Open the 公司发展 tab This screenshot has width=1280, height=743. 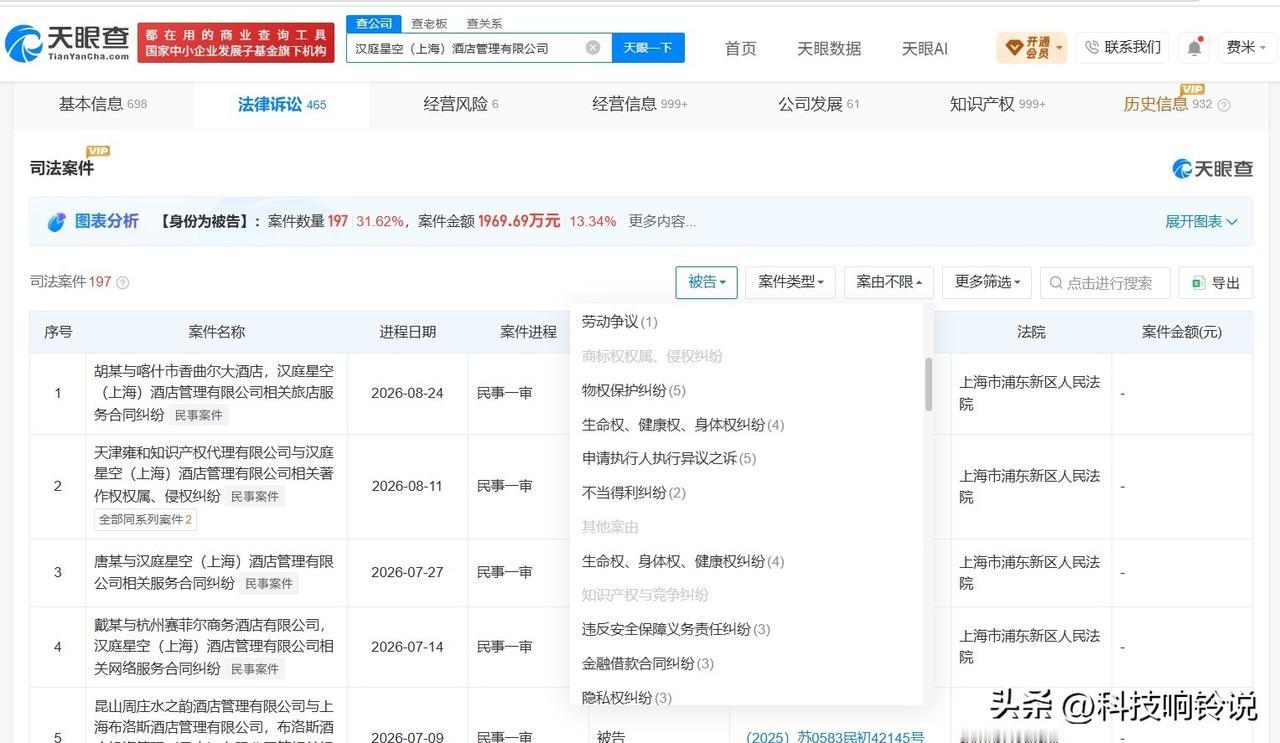818,104
